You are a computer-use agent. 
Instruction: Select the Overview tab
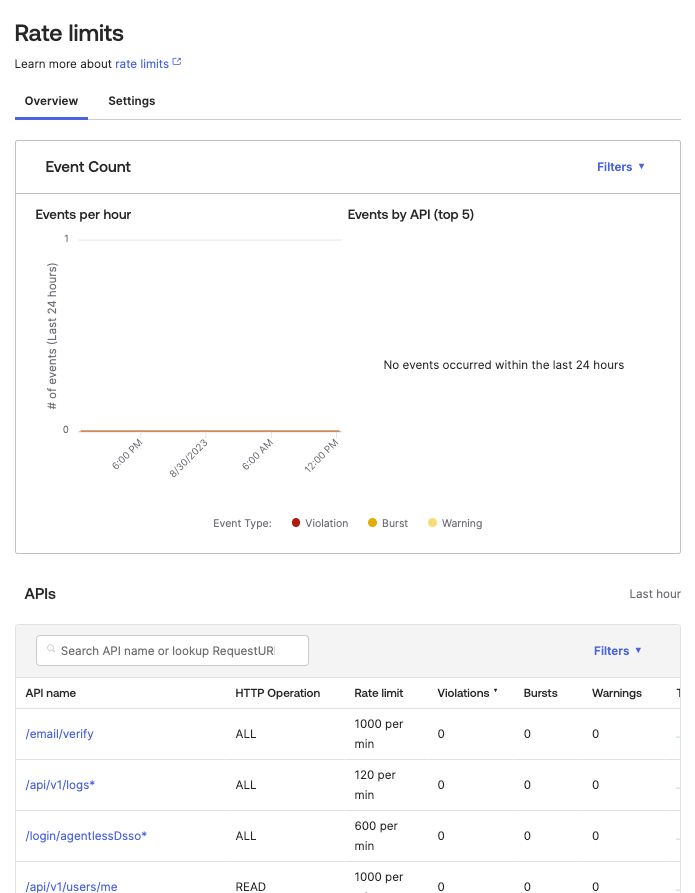pos(51,101)
